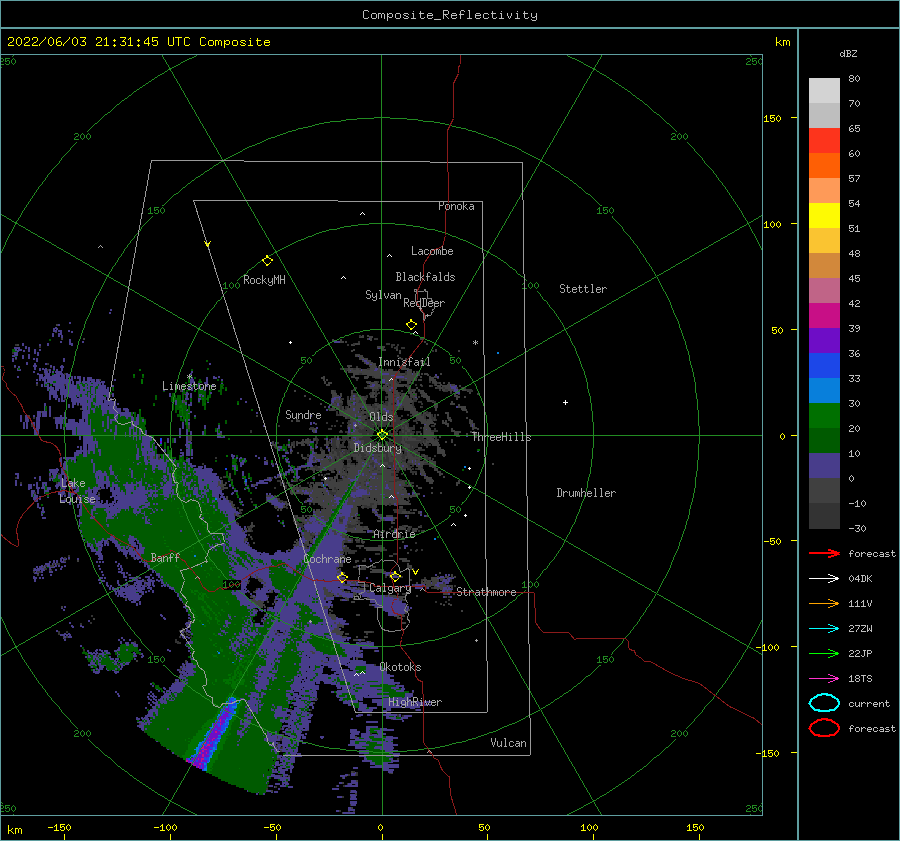Click the Blackfalds label
Viewport: 900px width, 841px height.
coord(425,277)
